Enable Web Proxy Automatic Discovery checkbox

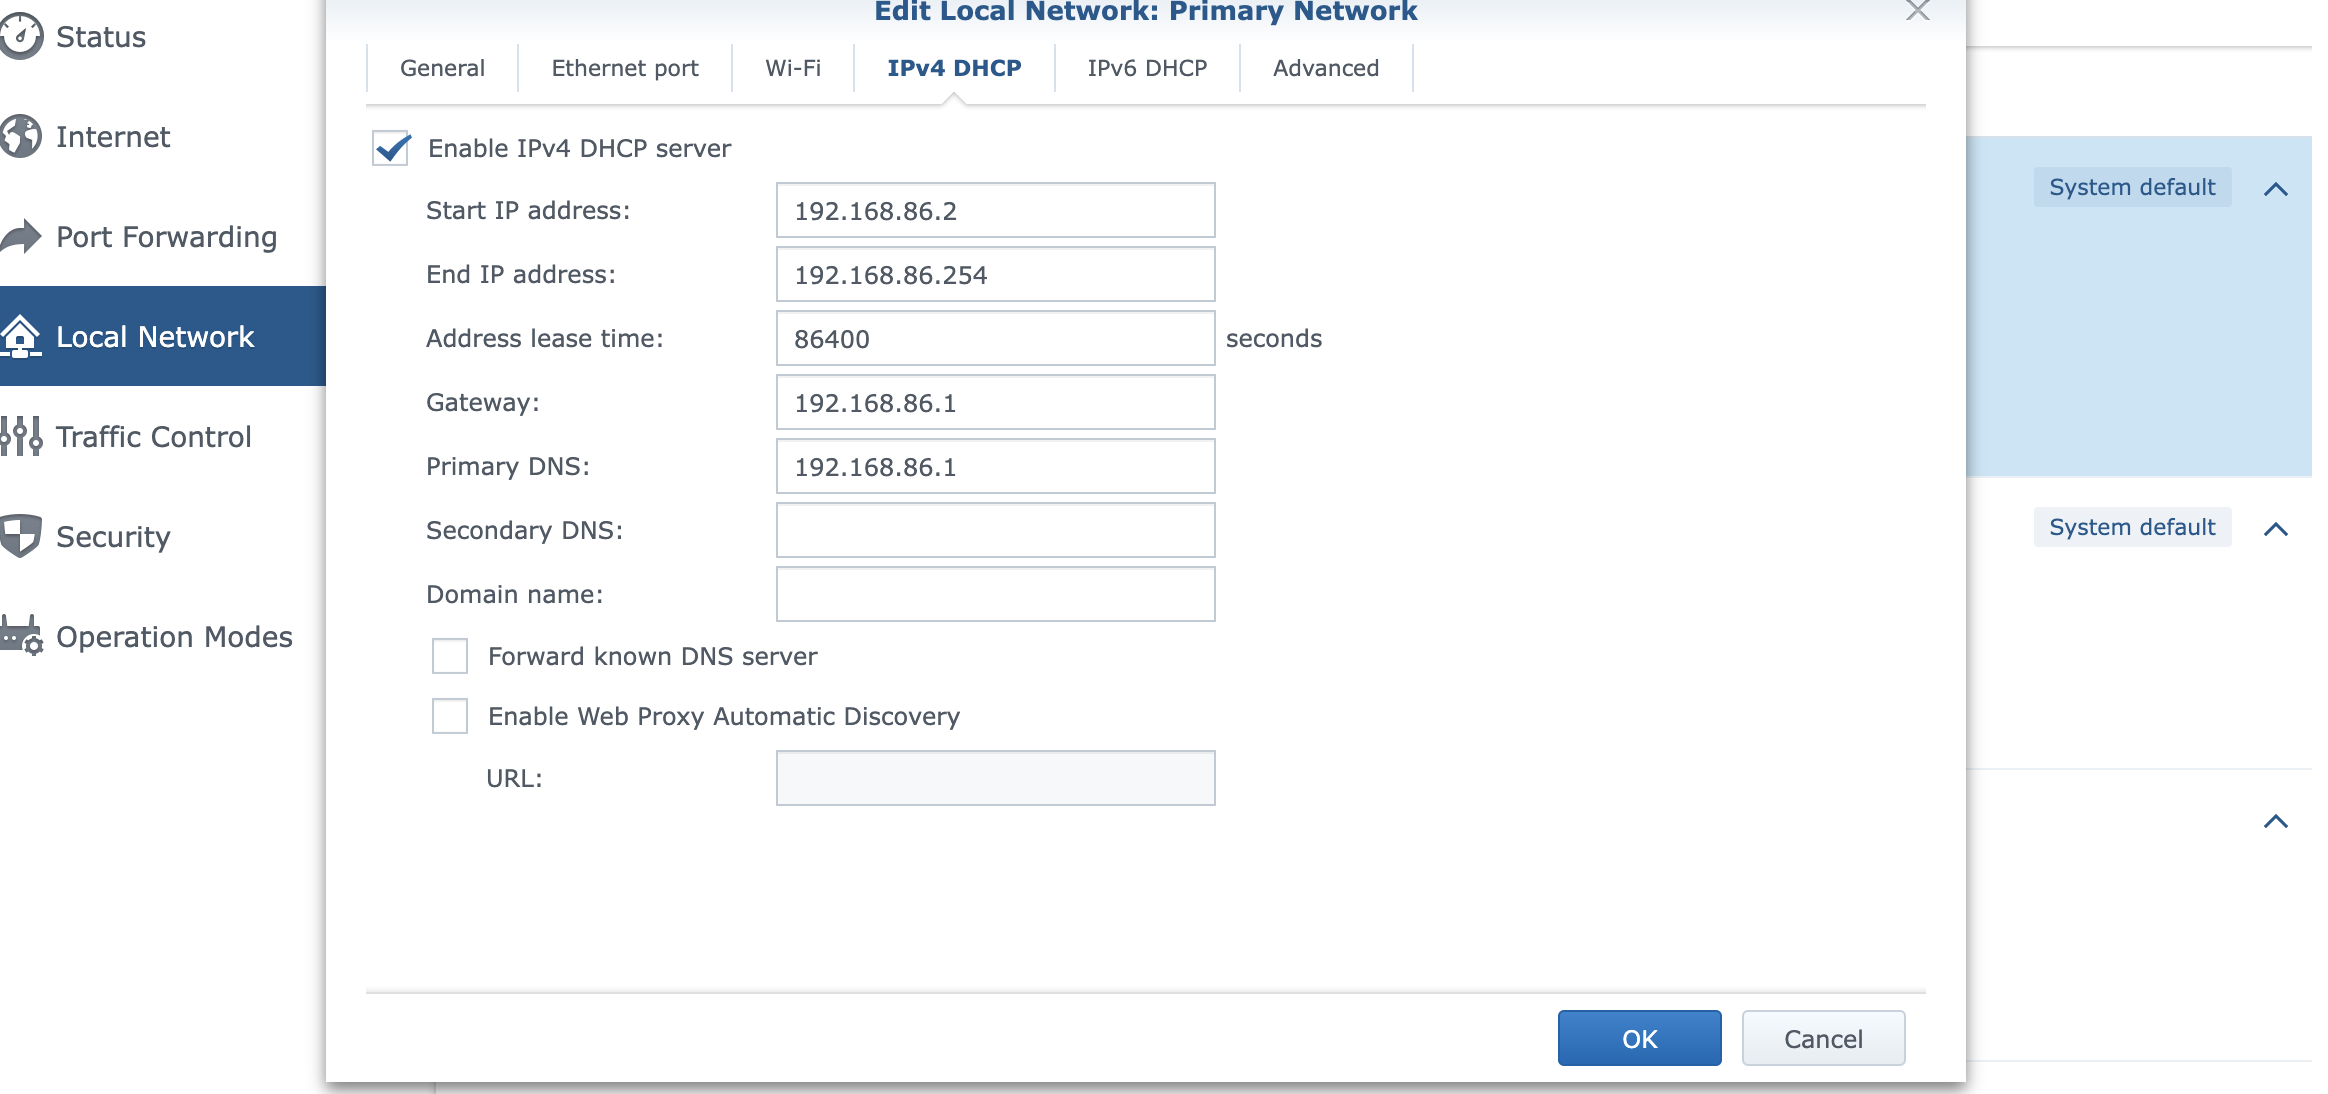point(450,716)
